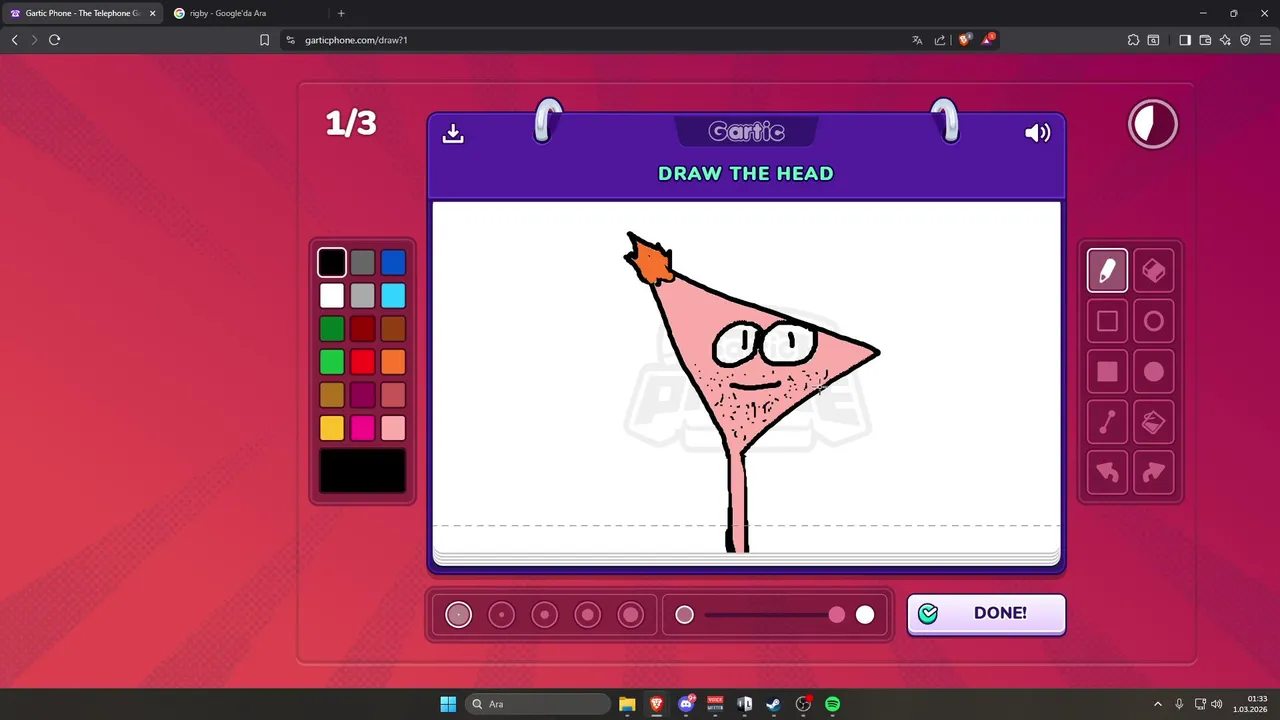Pick the dark green color swatch
This screenshot has height=720, width=1280.
[x=332, y=329]
